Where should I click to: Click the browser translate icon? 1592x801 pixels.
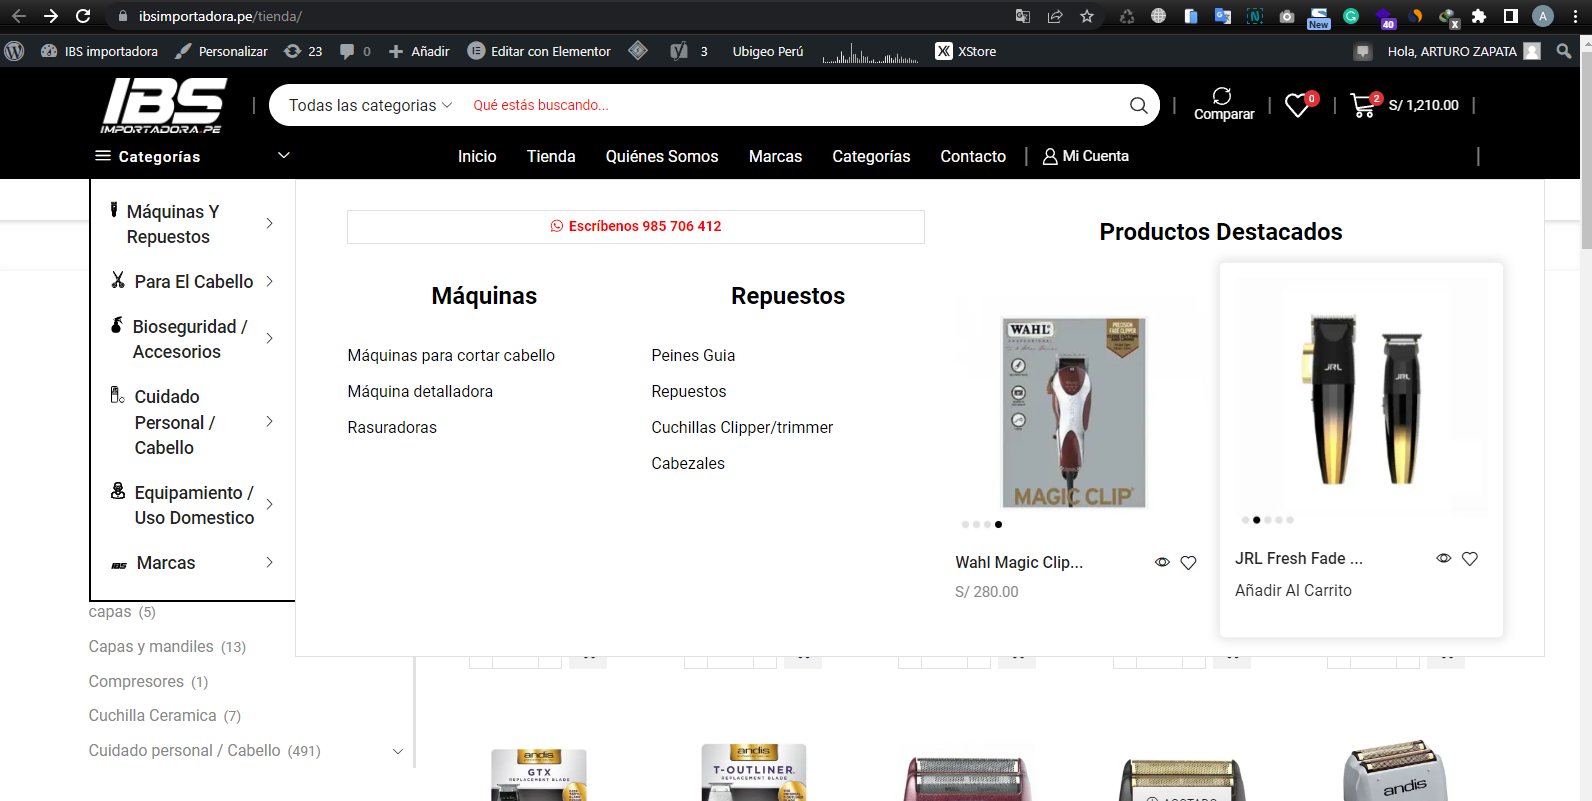click(x=1023, y=16)
